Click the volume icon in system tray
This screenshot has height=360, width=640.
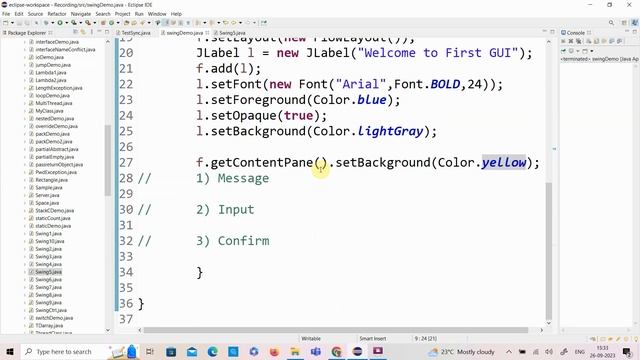click(x=549, y=351)
